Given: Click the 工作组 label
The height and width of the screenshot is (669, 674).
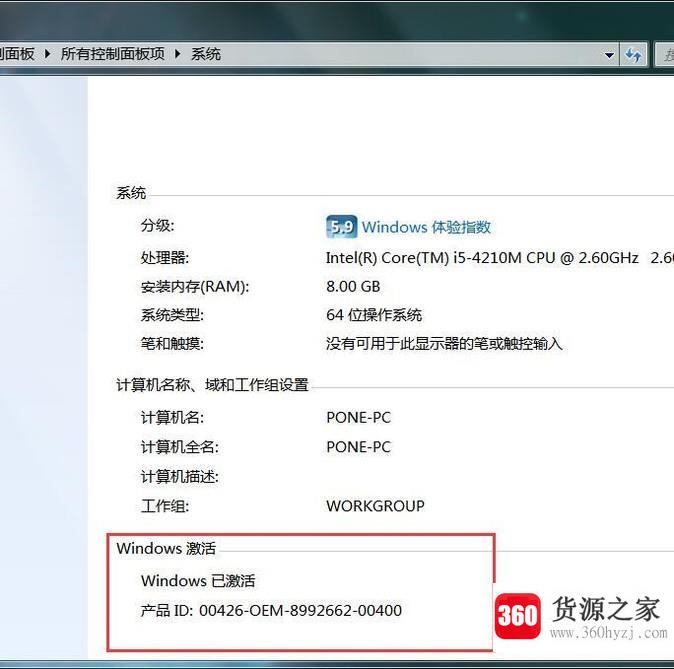Looking at the screenshot, I should (x=165, y=506).
